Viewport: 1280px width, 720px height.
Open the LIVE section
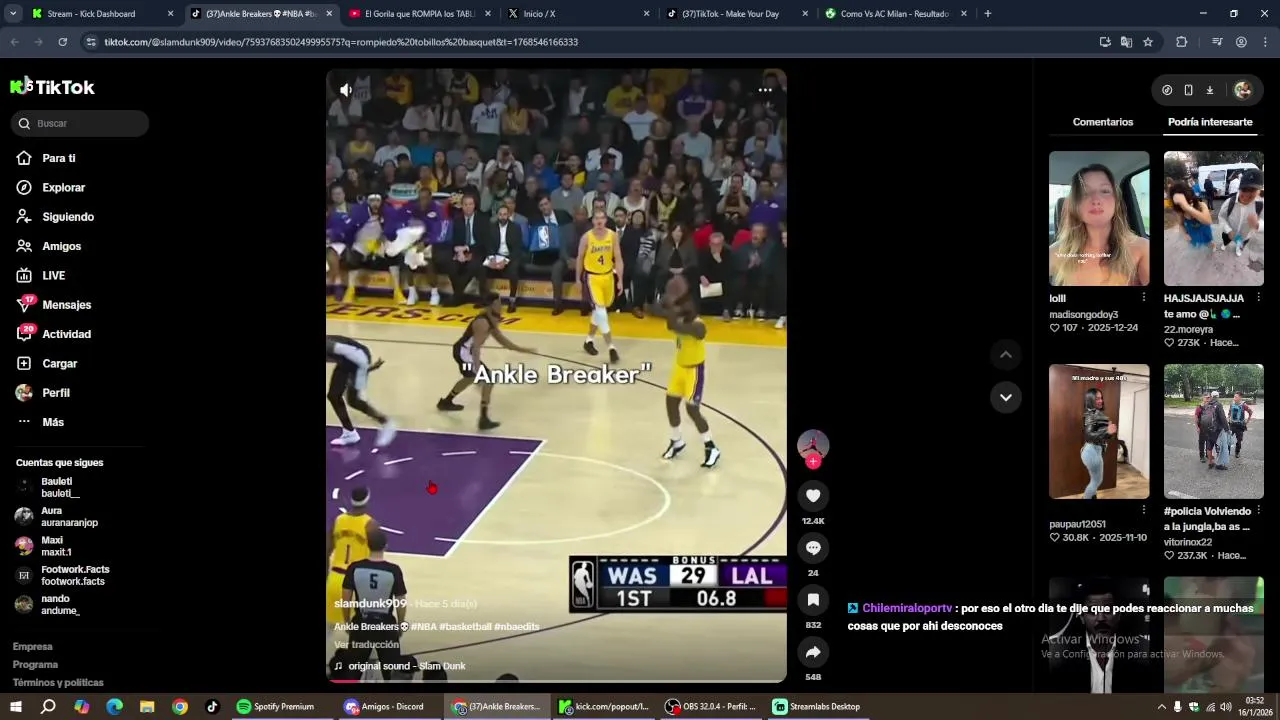click(x=54, y=276)
